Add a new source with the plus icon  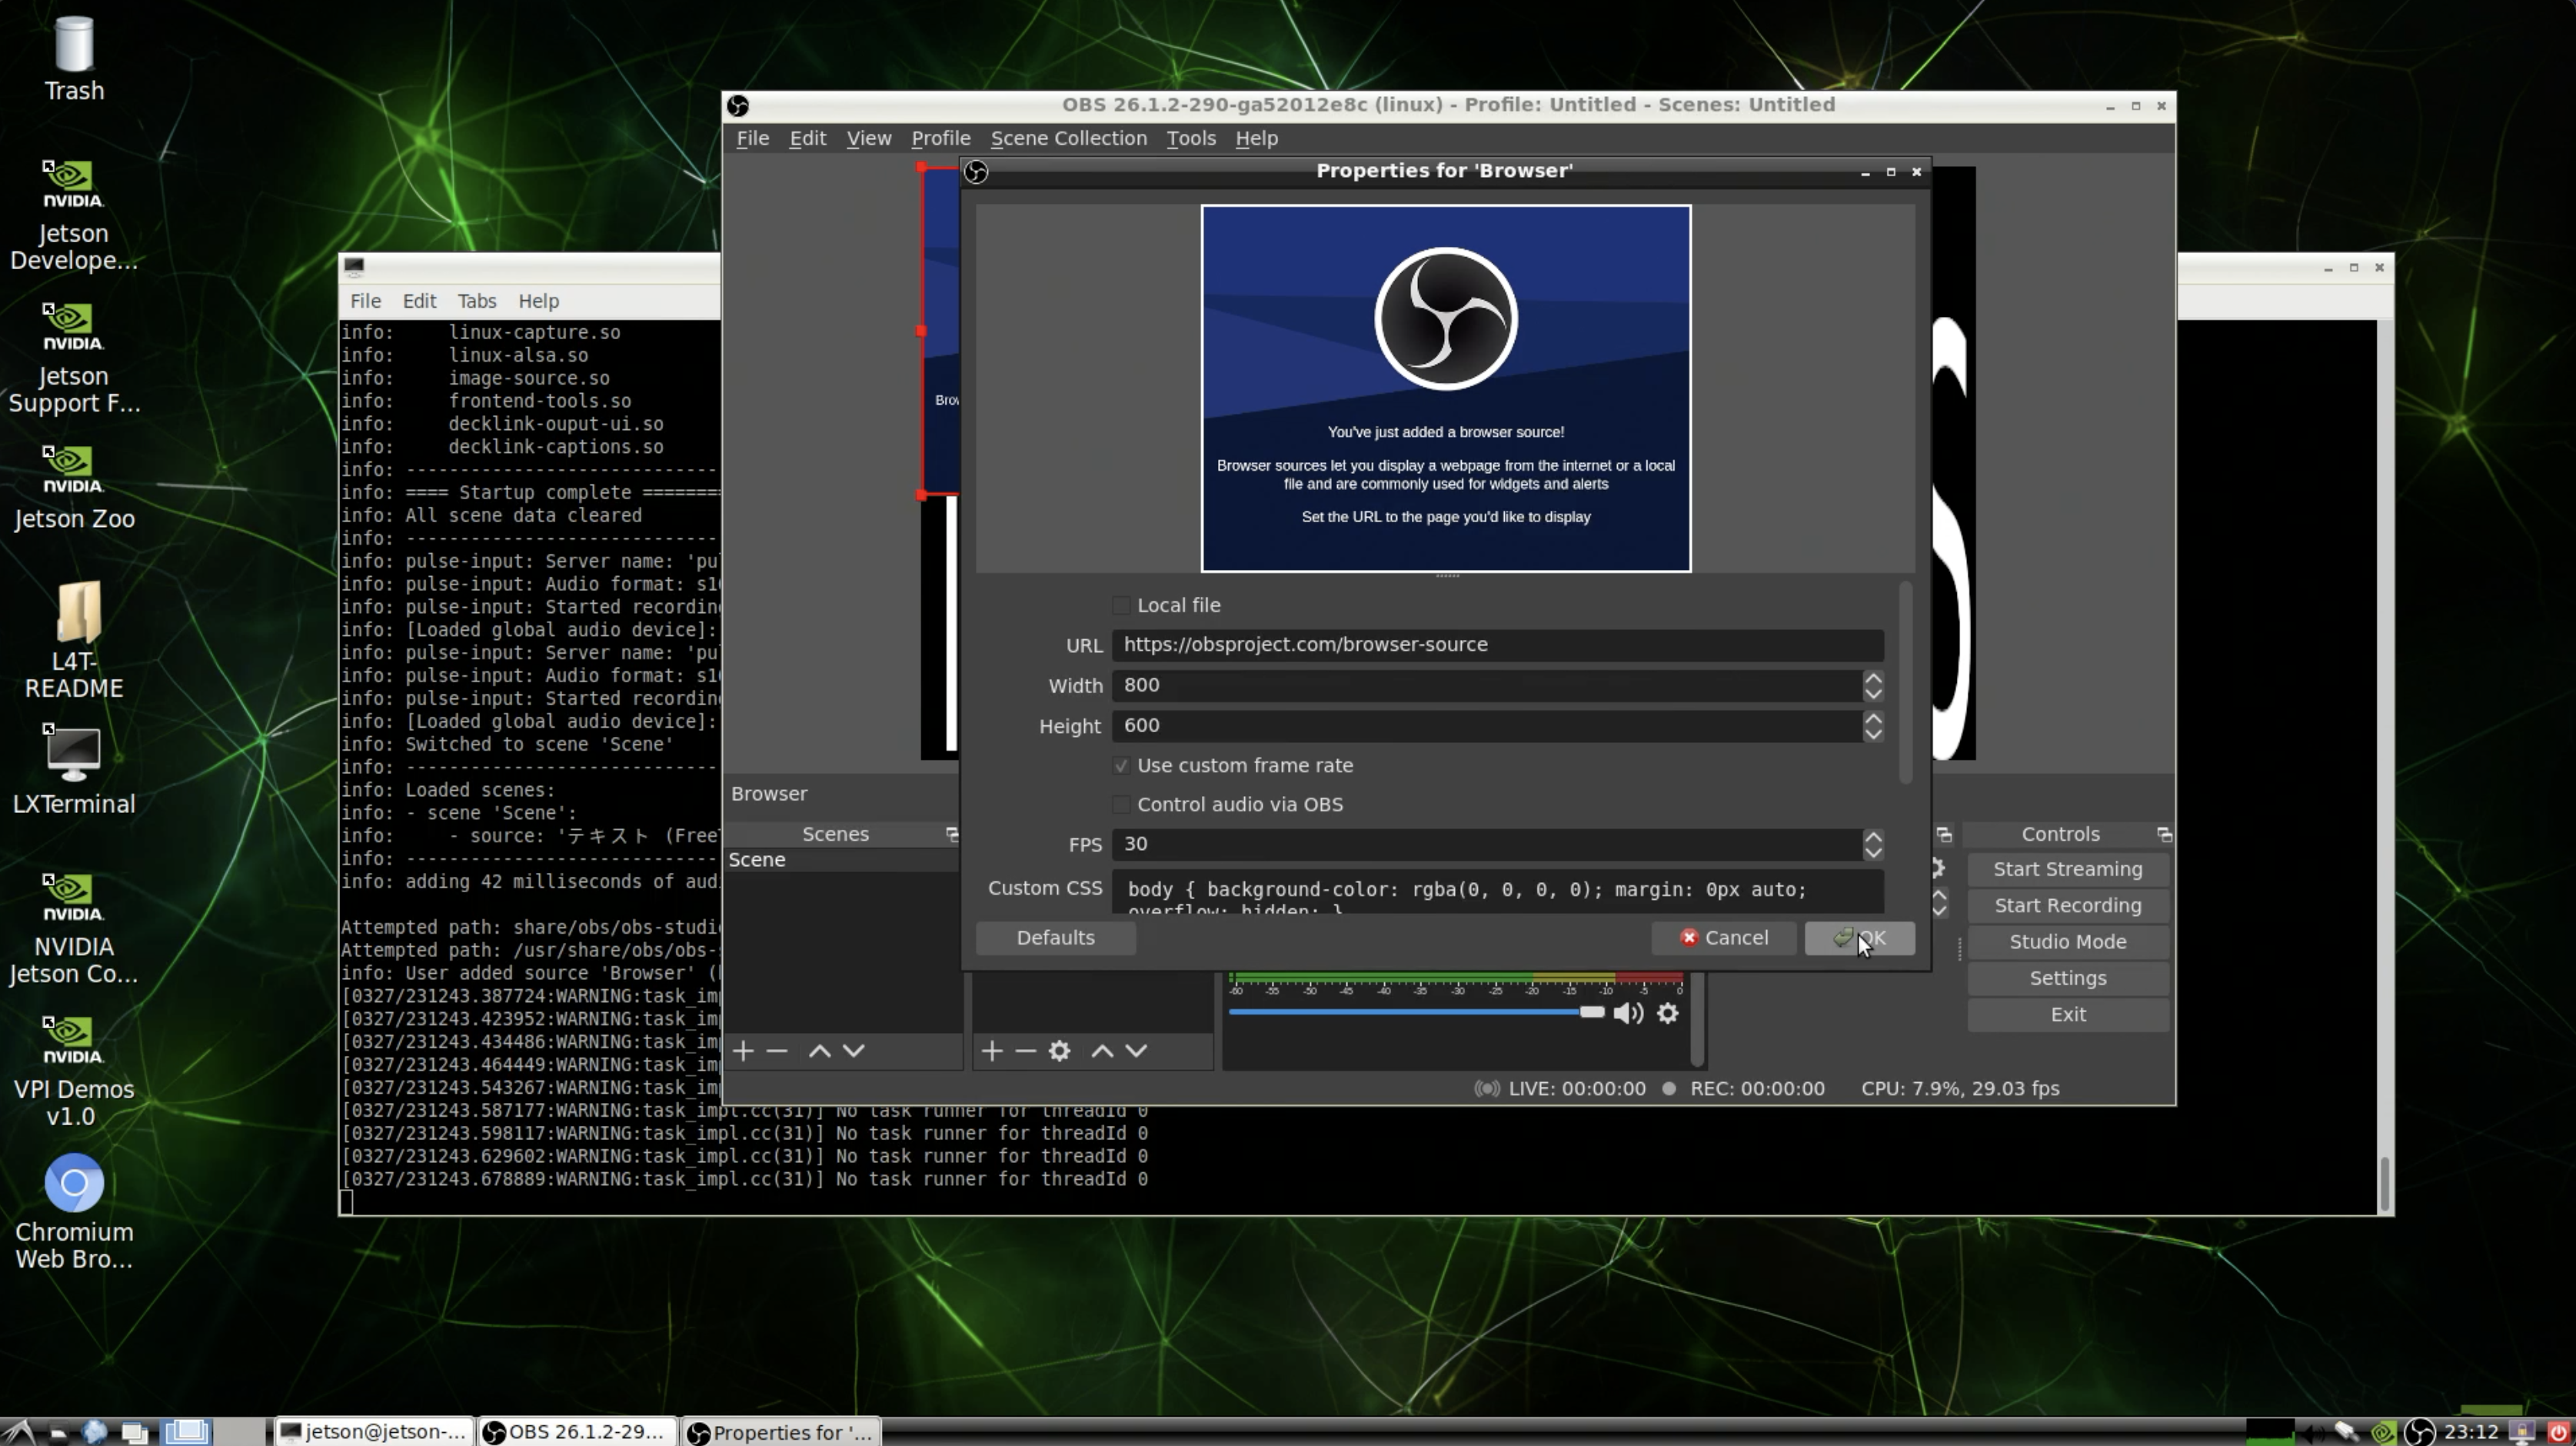(x=992, y=1051)
